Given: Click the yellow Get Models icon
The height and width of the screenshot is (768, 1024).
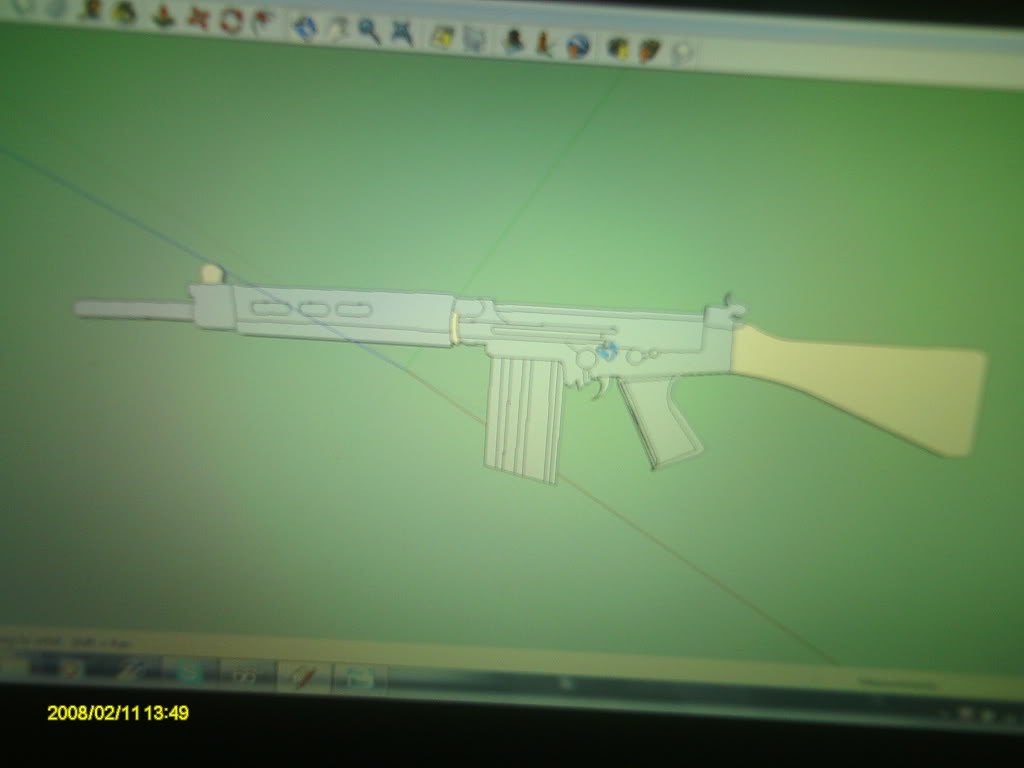Looking at the screenshot, I should tap(442, 37).
